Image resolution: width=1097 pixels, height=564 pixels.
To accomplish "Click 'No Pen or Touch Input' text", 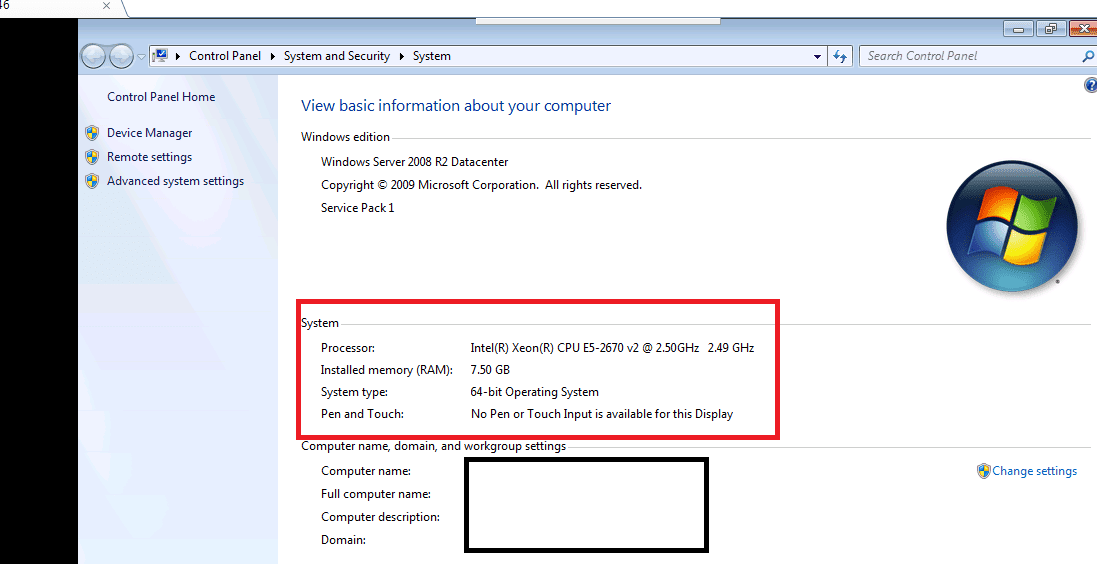I will click(x=532, y=414).
